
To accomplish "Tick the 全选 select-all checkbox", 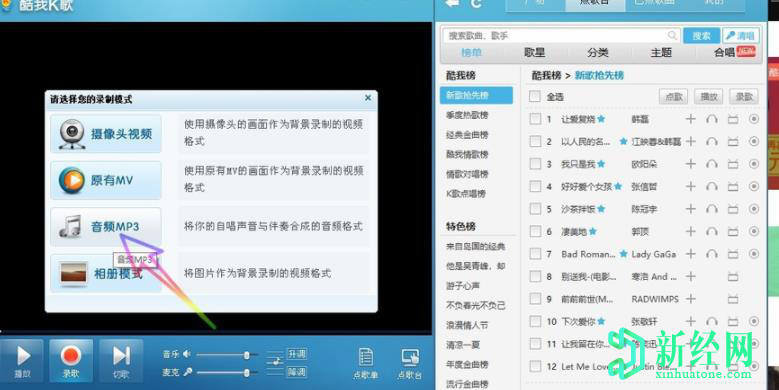I will click(x=535, y=96).
